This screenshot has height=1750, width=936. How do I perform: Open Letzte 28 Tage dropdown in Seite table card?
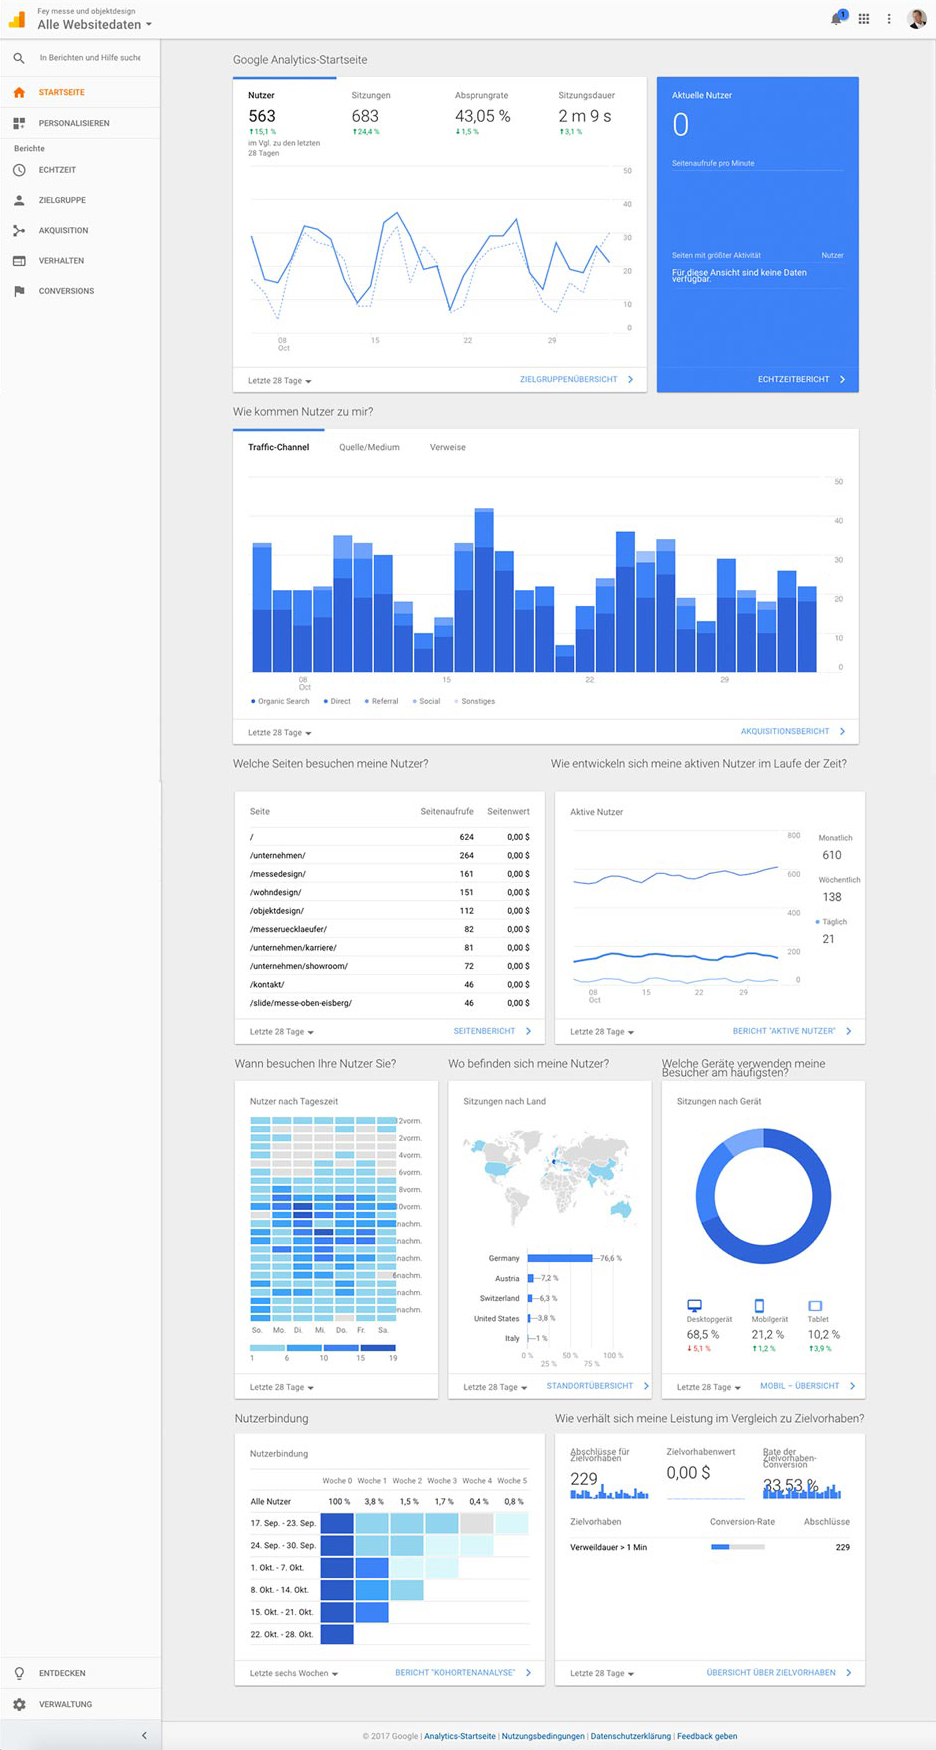click(x=282, y=1032)
